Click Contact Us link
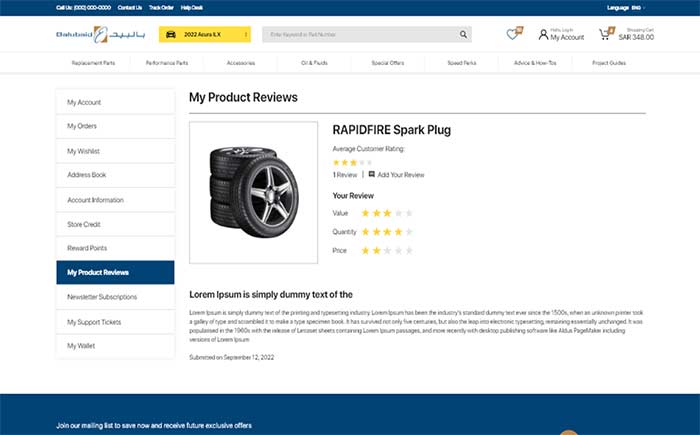 pos(130,8)
